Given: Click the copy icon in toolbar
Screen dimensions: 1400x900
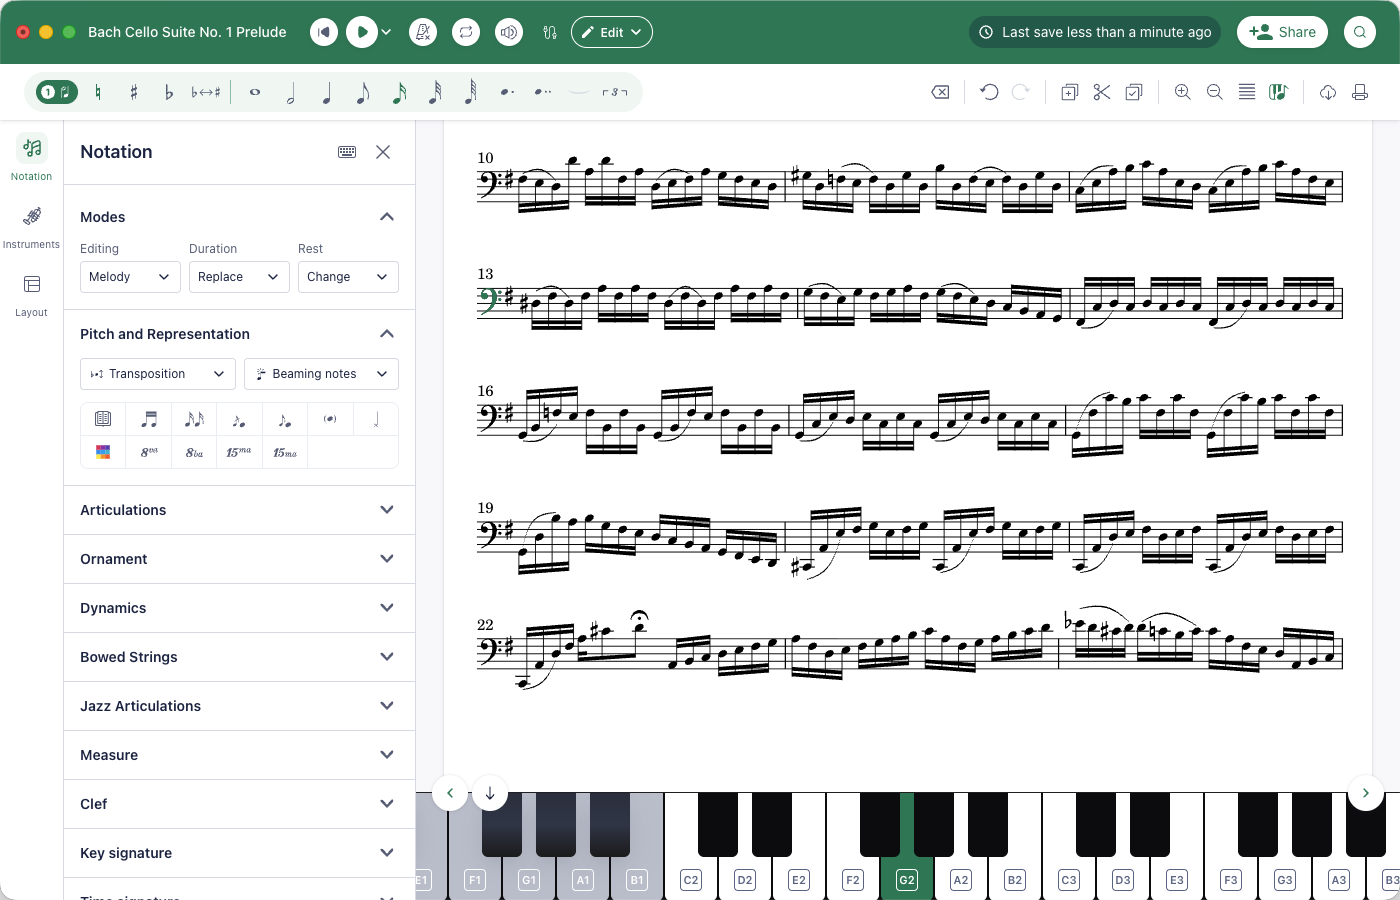Looking at the screenshot, I should point(1069,92).
